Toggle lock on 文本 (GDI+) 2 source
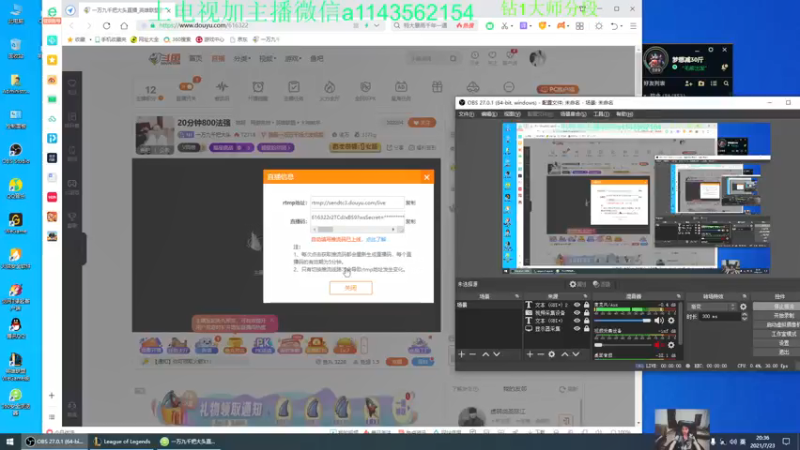The width and height of the screenshot is (800, 450). 586,305
